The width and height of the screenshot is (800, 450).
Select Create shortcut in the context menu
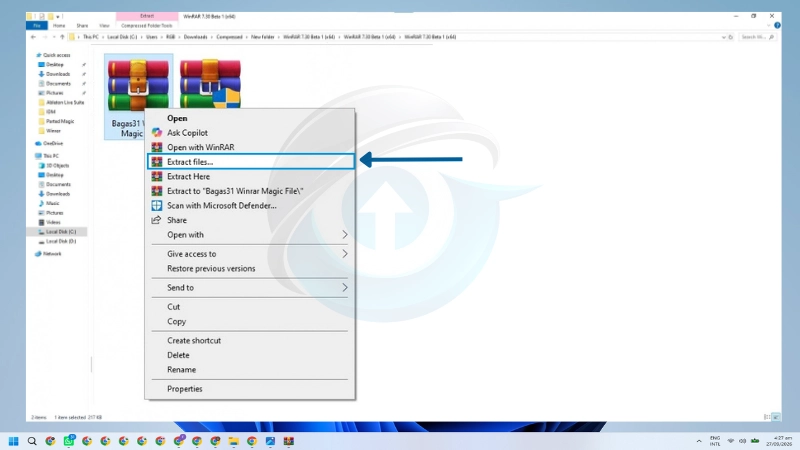250,340
